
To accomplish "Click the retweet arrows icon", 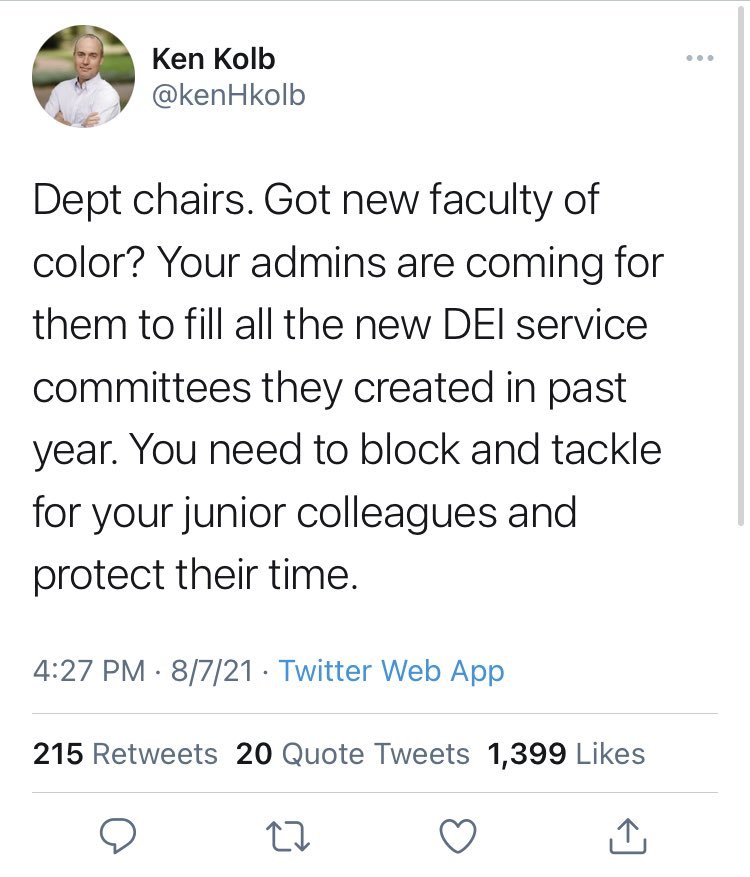I will (x=290, y=834).
